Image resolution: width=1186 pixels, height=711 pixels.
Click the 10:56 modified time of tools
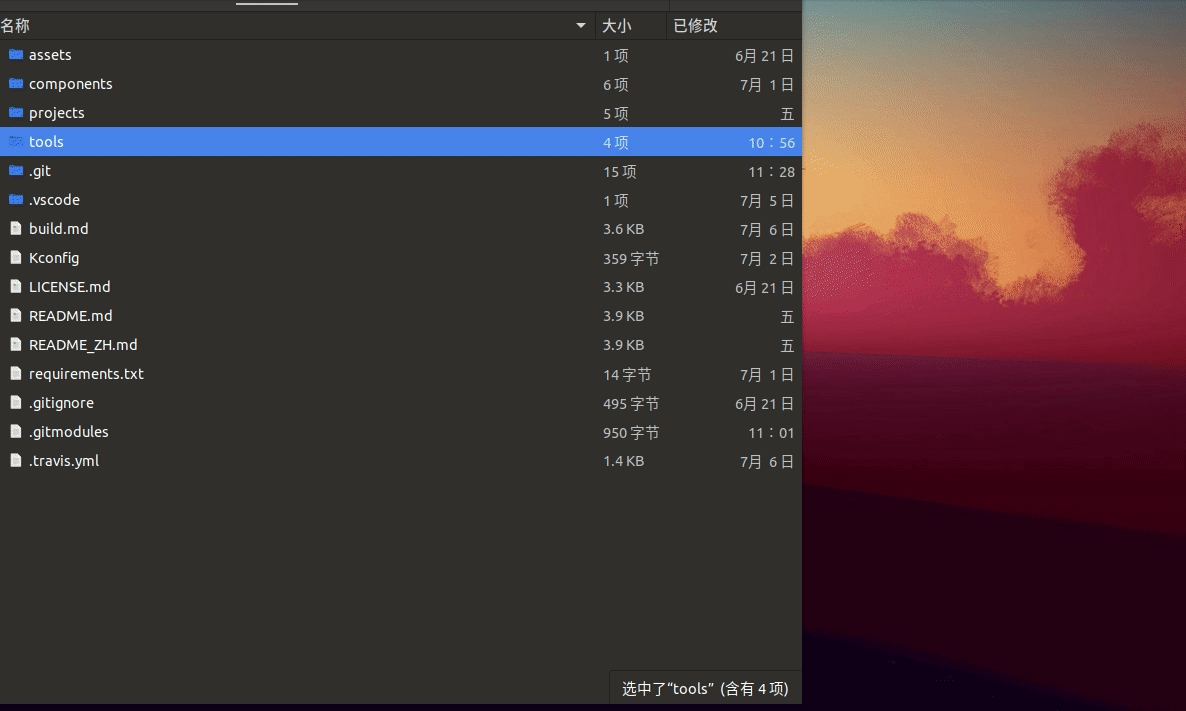(x=772, y=143)
